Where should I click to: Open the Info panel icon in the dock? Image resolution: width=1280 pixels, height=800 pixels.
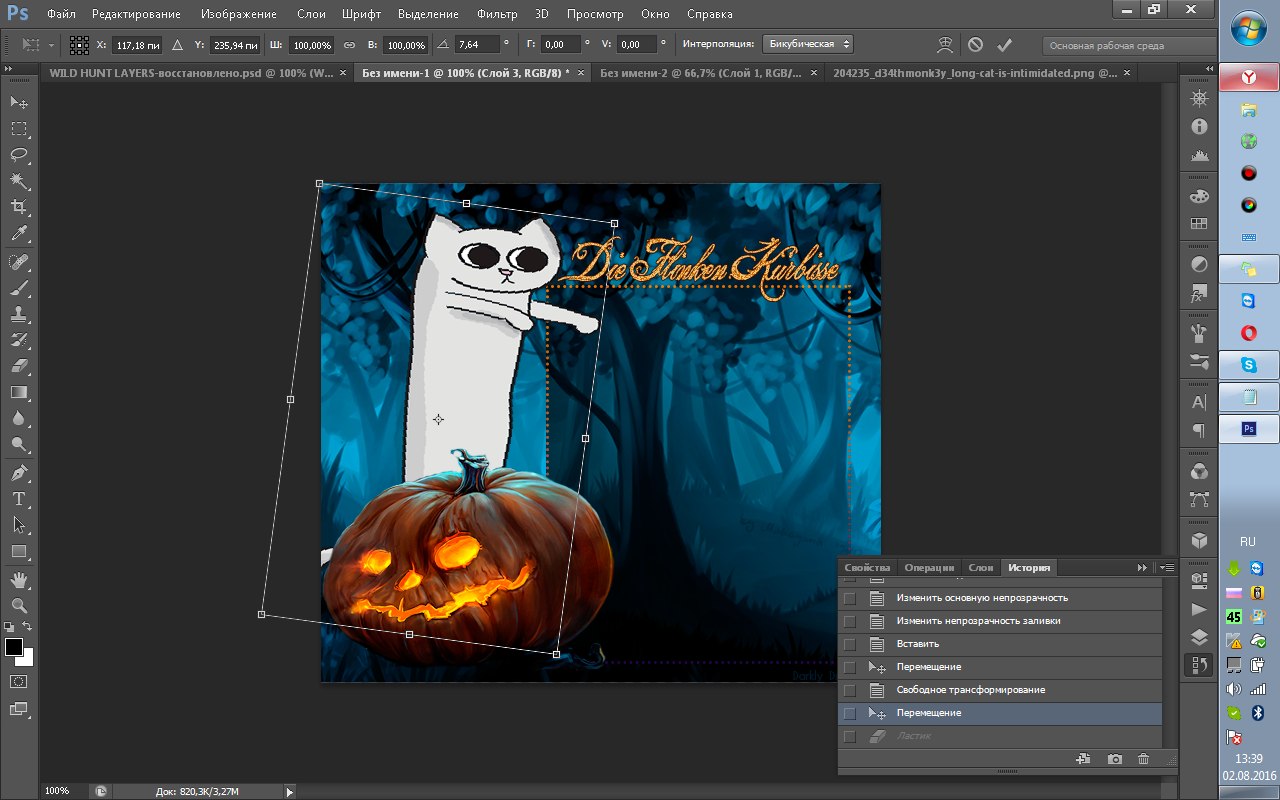point(1199,127)
